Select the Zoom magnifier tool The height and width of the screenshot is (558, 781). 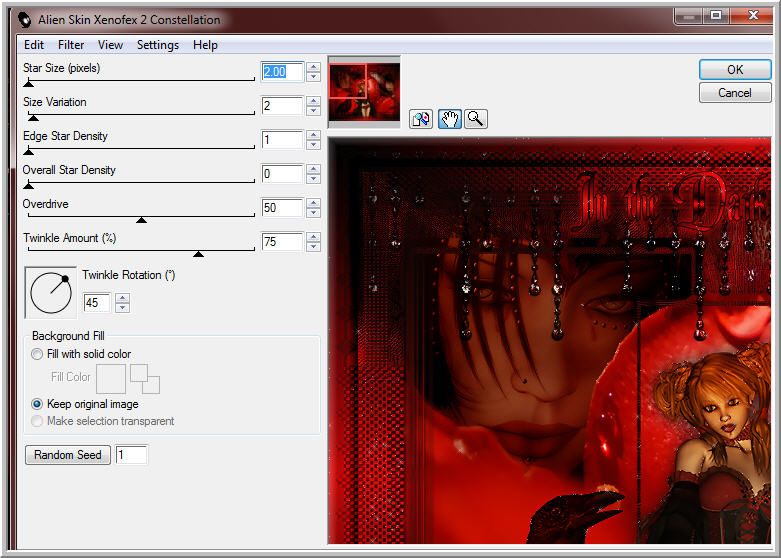click(476, 119)
